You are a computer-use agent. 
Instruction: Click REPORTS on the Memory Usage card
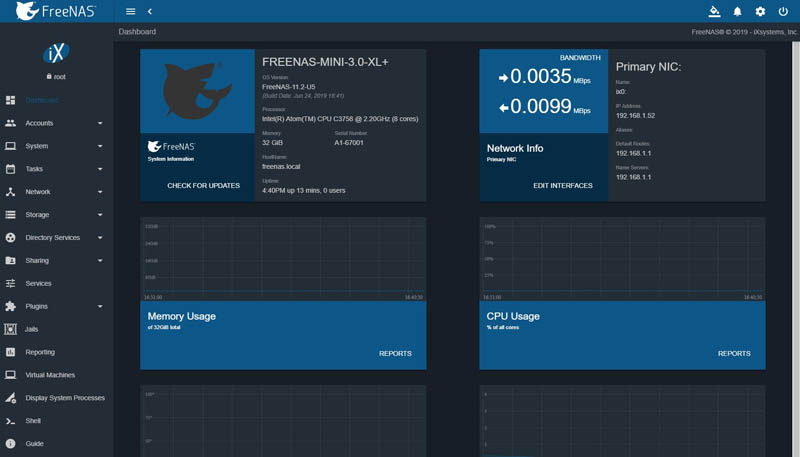pos(395,353)
